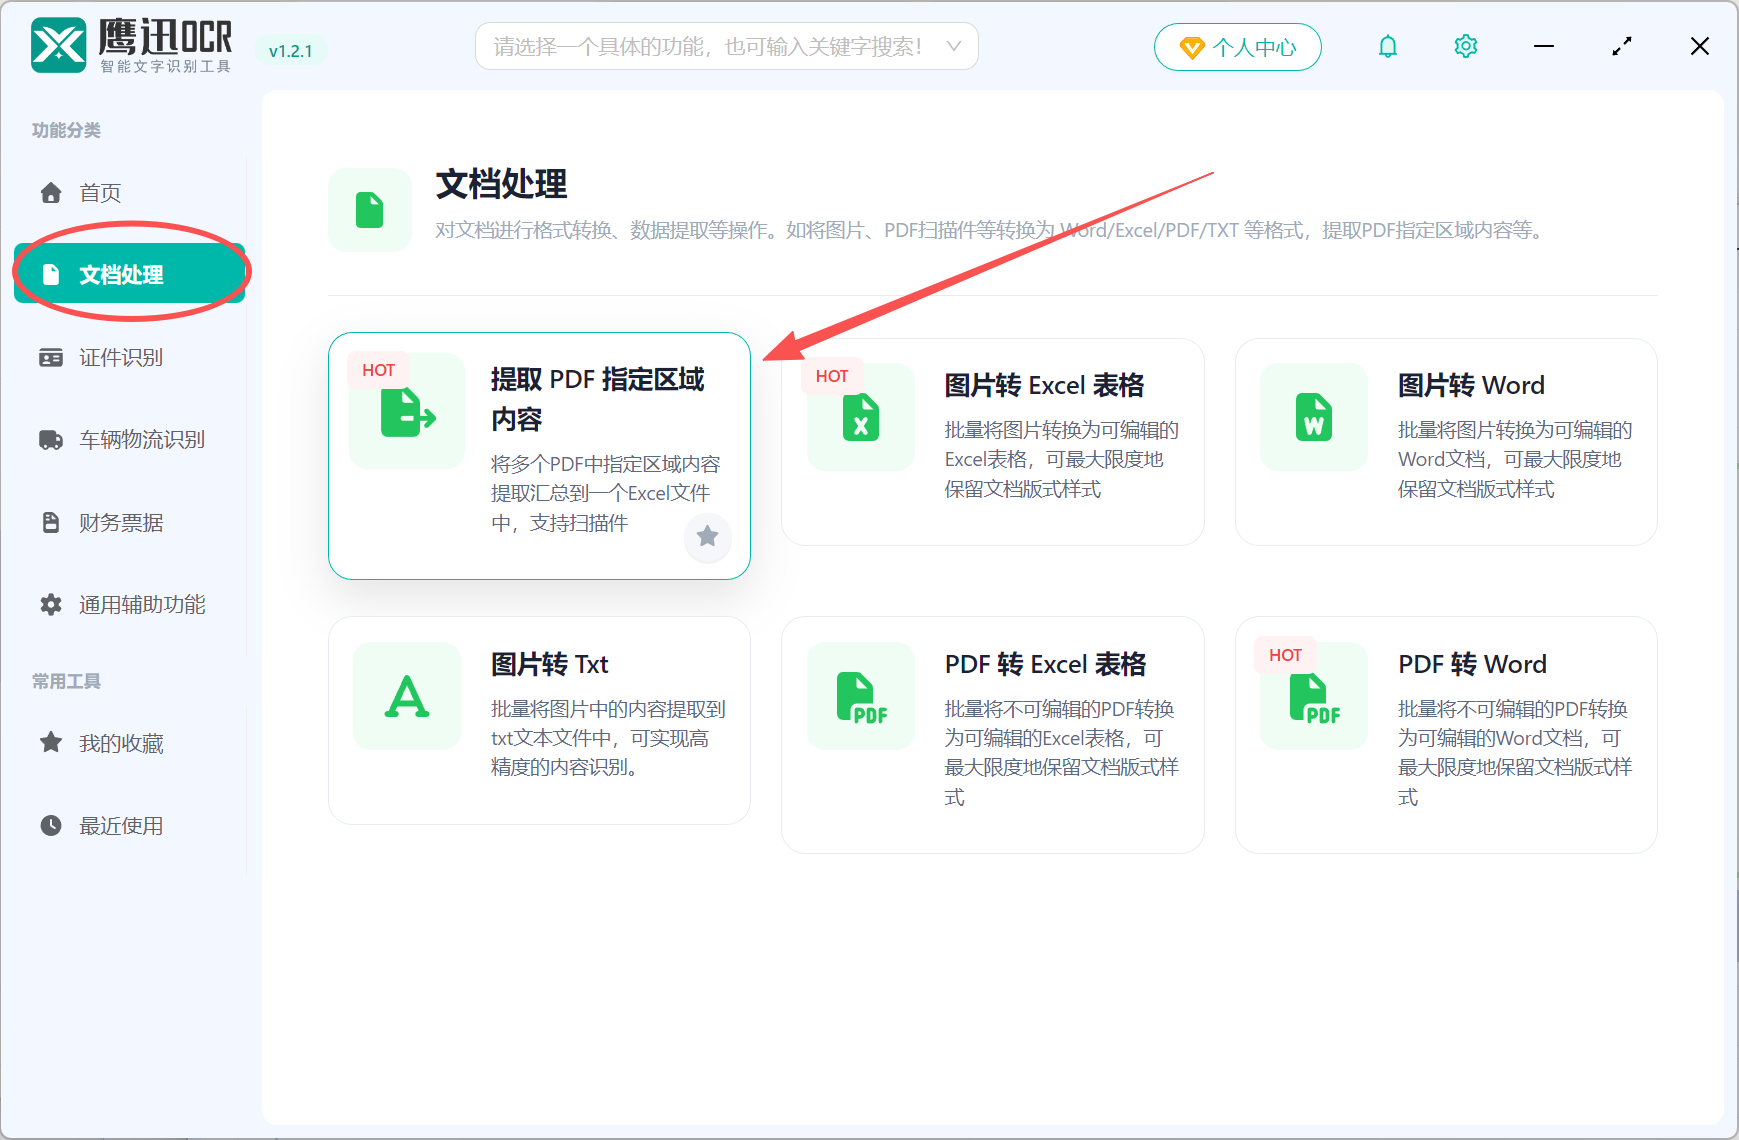Click description 批量将图片转换为可编辑的Word文档
Viewport: 1739px width, 1140px height.
[1515, 459]
